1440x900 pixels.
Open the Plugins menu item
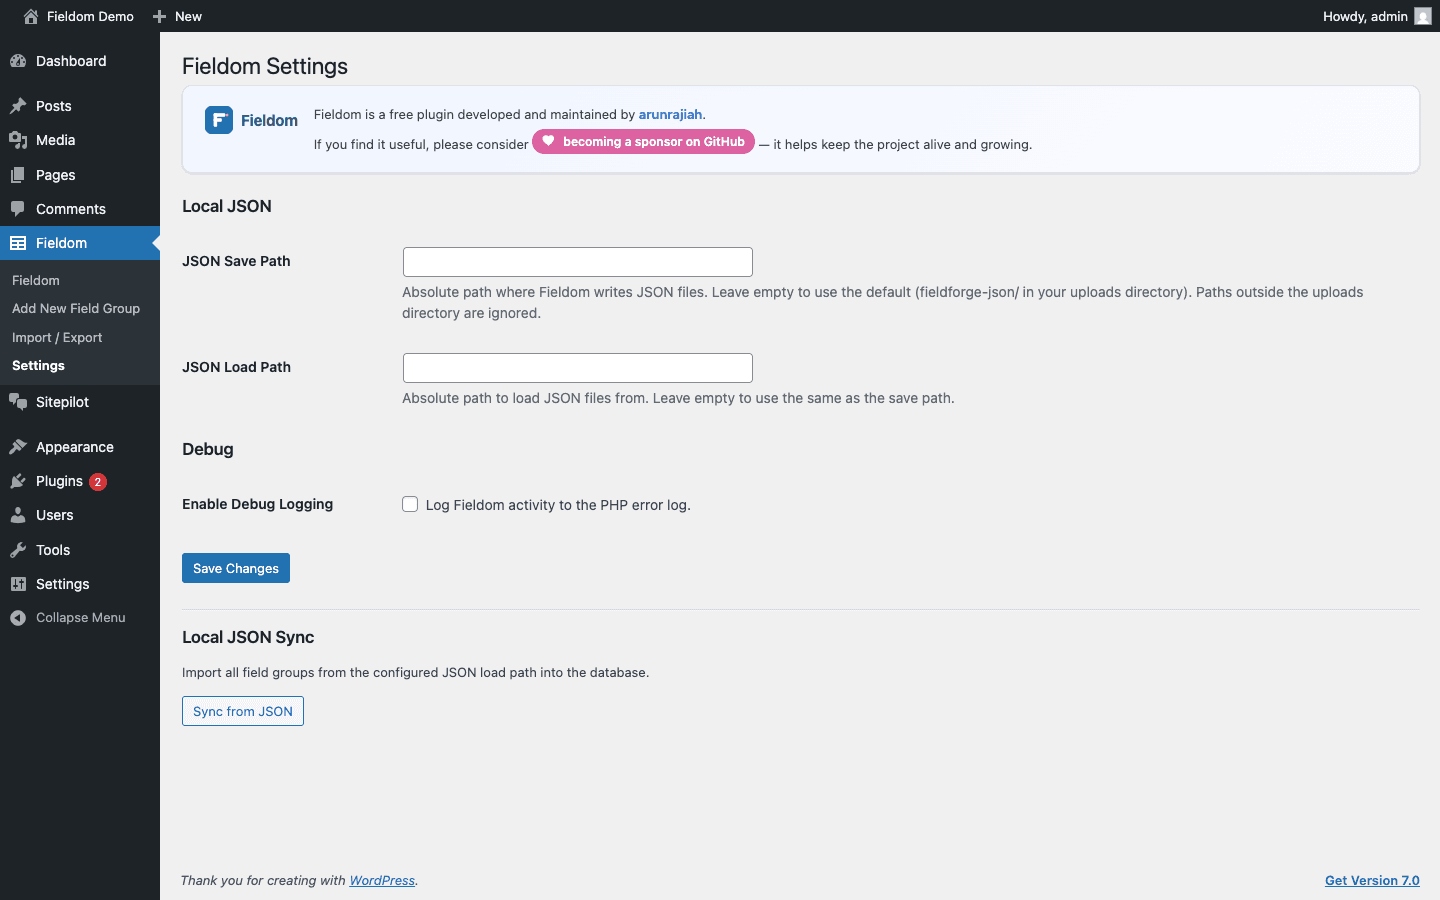click(x=80, y=481)
